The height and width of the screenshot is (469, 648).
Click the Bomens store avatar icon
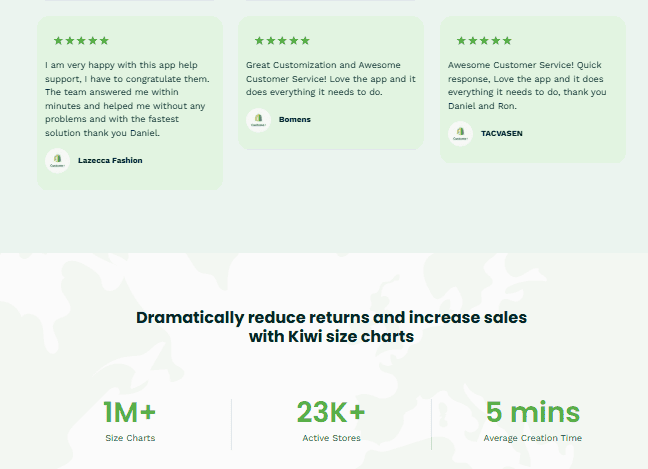point(258,120)
